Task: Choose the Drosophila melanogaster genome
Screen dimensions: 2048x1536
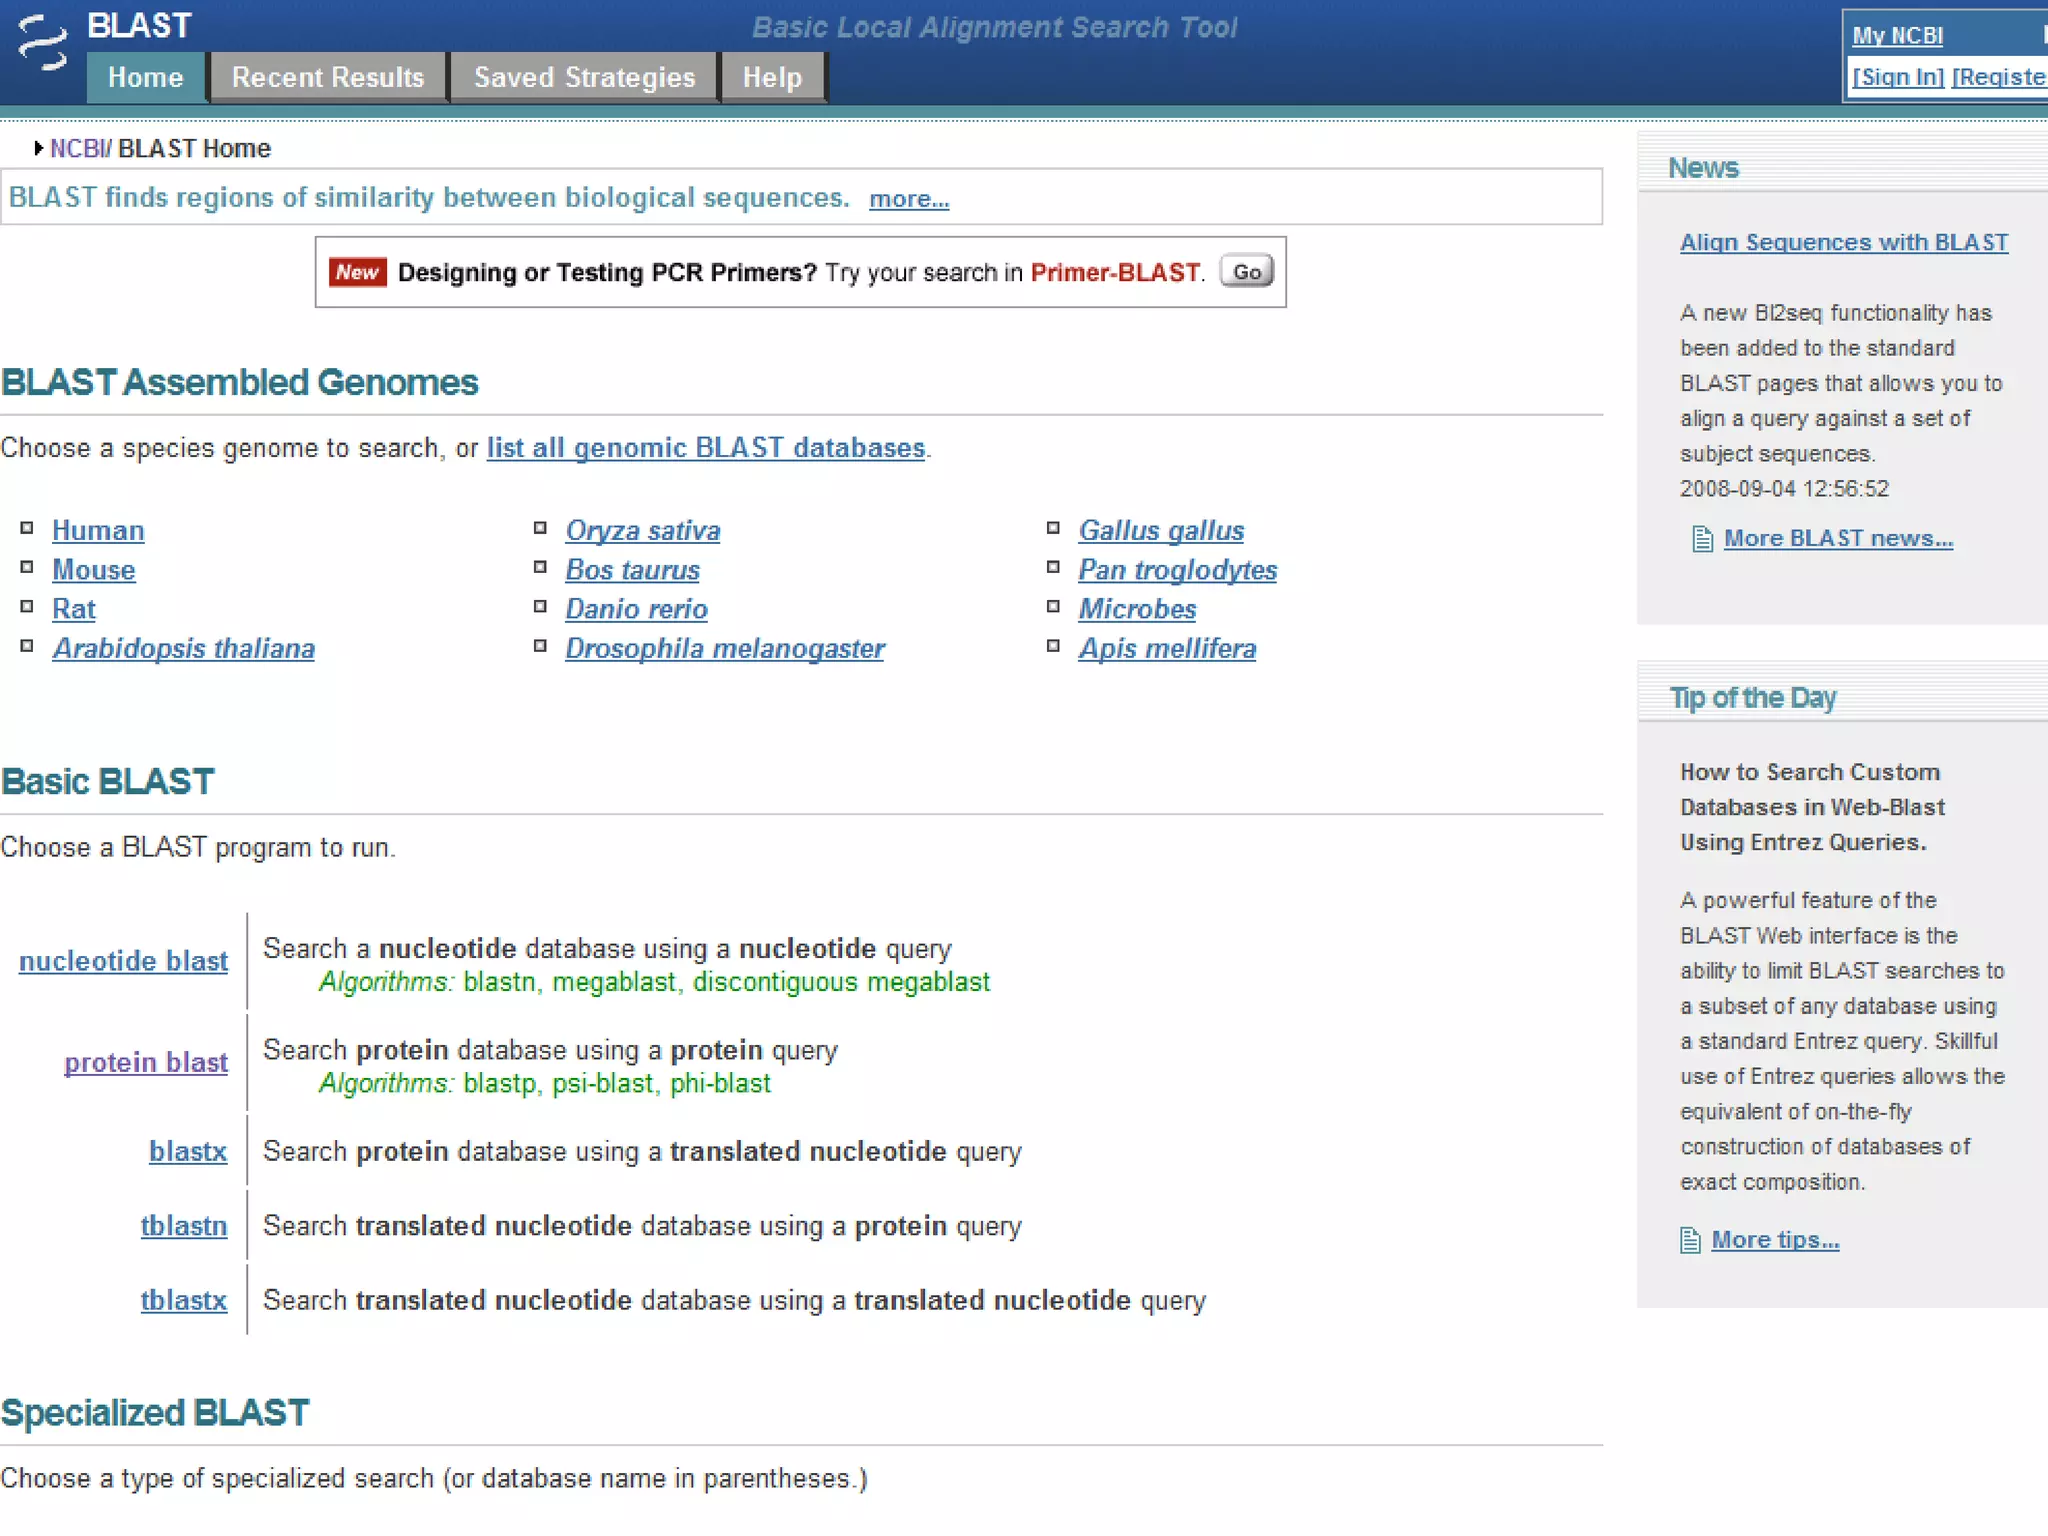Action: [x=724, y=649]
